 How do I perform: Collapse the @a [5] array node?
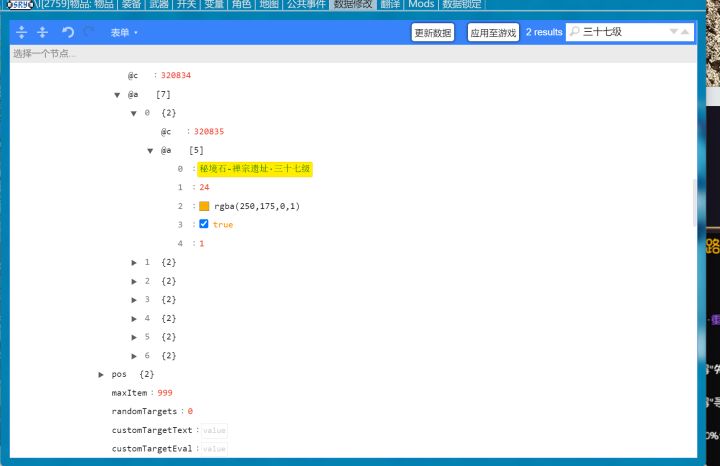coord(151,150)
